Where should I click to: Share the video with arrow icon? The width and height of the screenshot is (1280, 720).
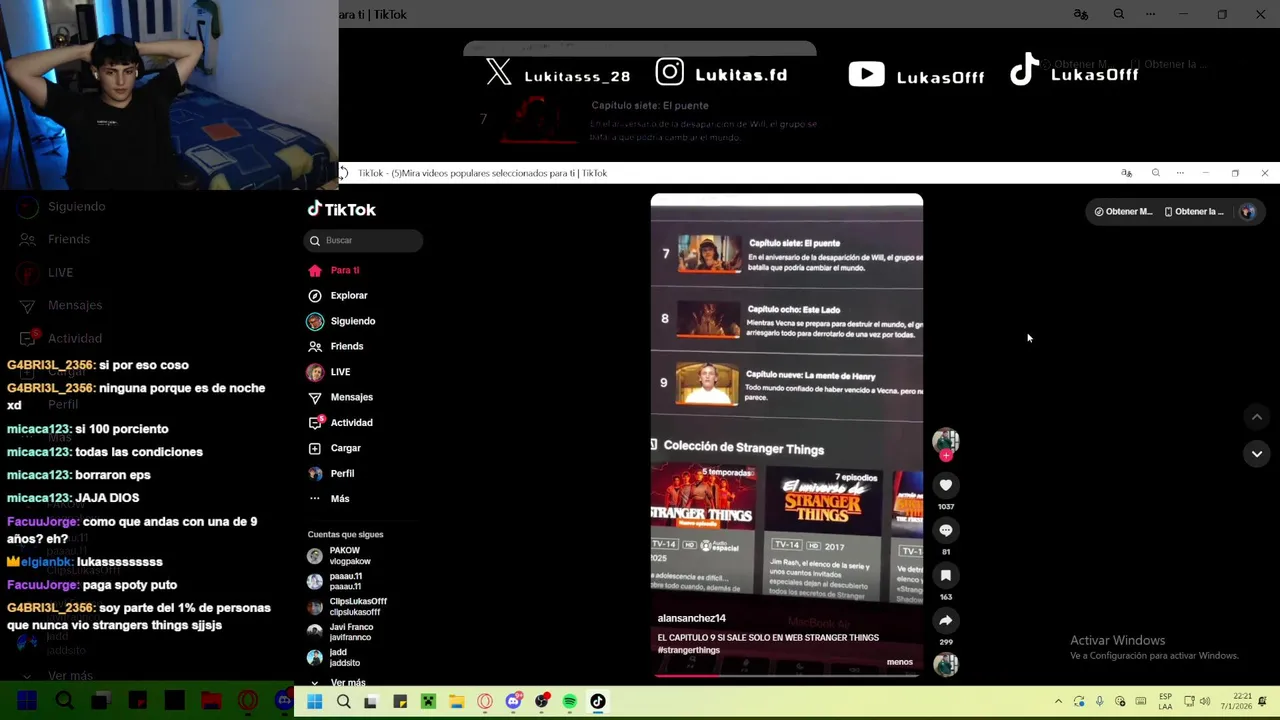pos(945,620)
